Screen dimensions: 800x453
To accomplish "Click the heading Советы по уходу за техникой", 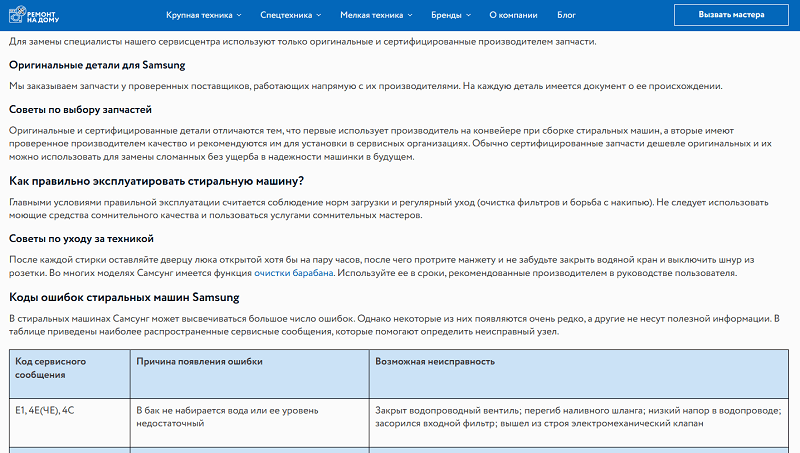I will (x=81, y=239).
